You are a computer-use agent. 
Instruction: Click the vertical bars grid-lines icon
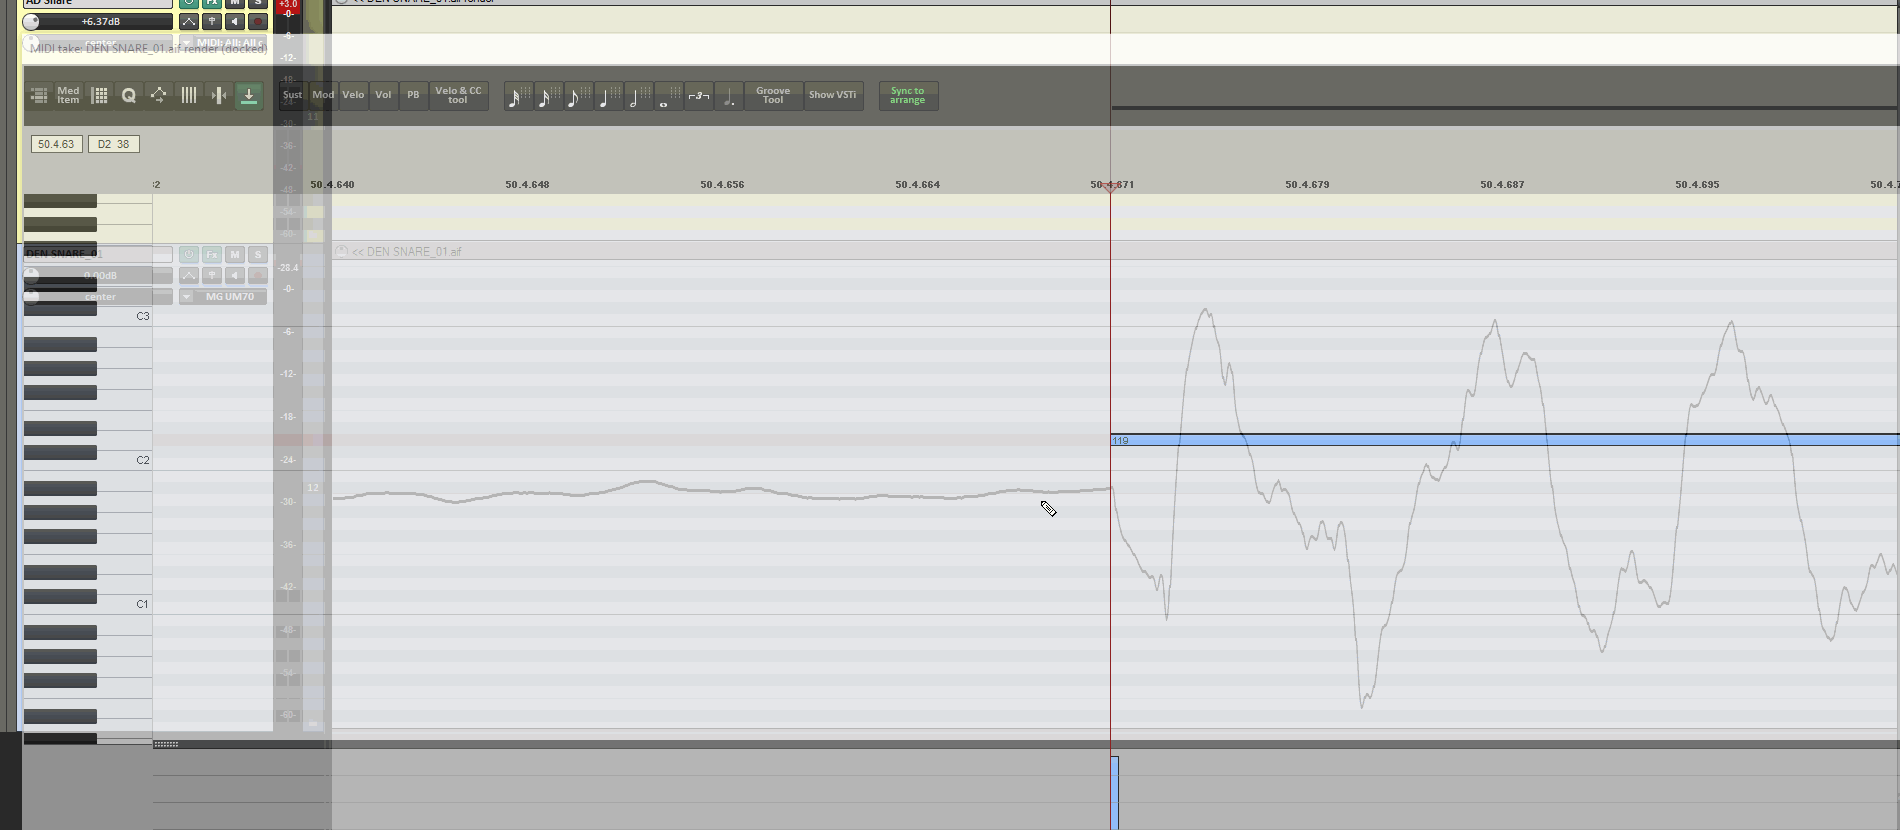click(188, 96)
